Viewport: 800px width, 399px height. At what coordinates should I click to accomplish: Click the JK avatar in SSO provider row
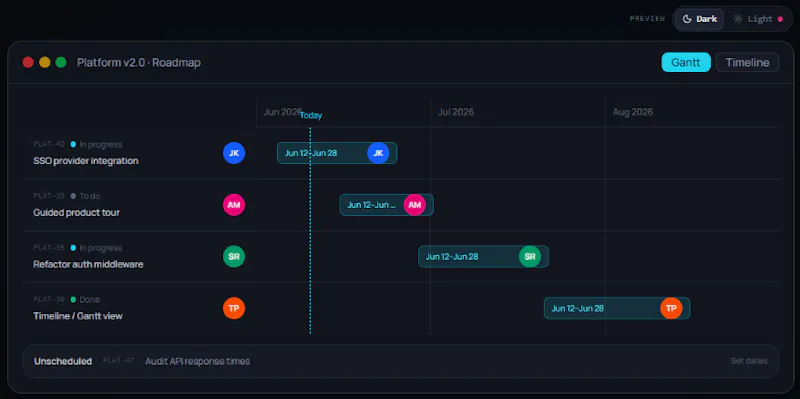pos(234,153)
